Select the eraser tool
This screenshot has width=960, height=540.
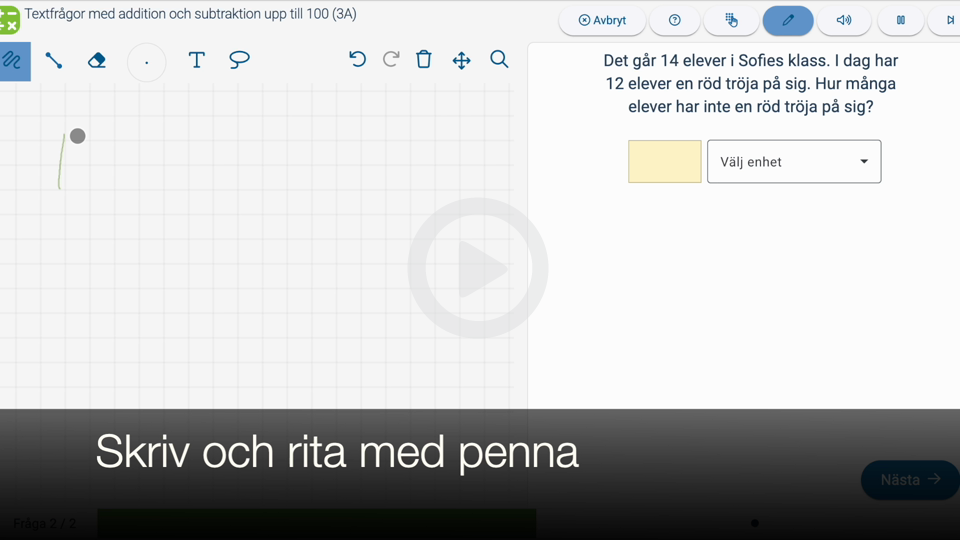coord(97,61)
